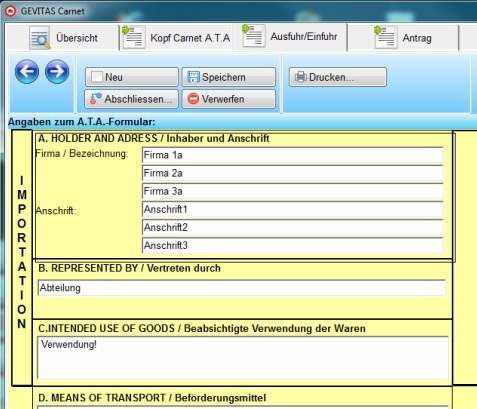477x409 pixels.
Task: Click the vertical IMPORTATION label
Action: (x=22, y=252)
